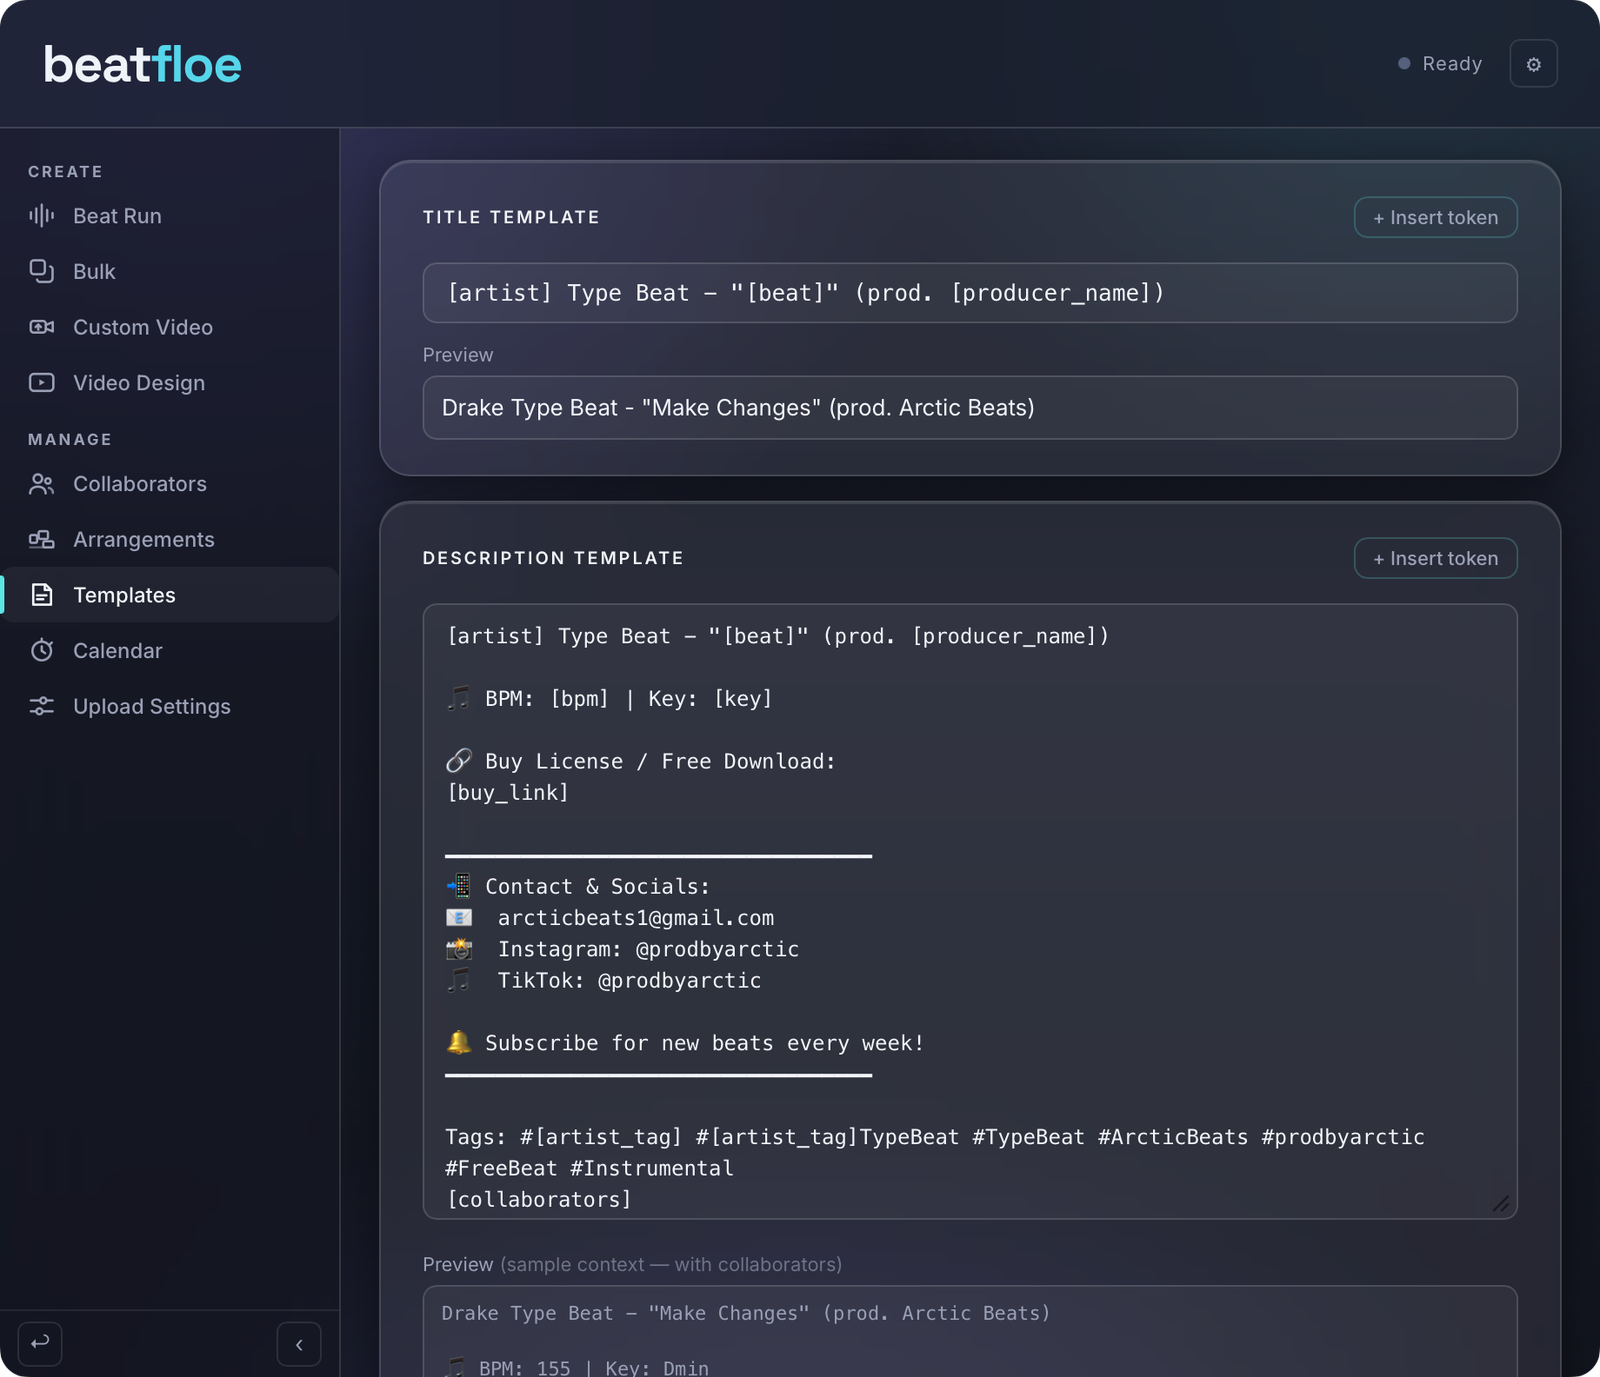
Task: Switch to Arrangements
Action: click(170, 540)
